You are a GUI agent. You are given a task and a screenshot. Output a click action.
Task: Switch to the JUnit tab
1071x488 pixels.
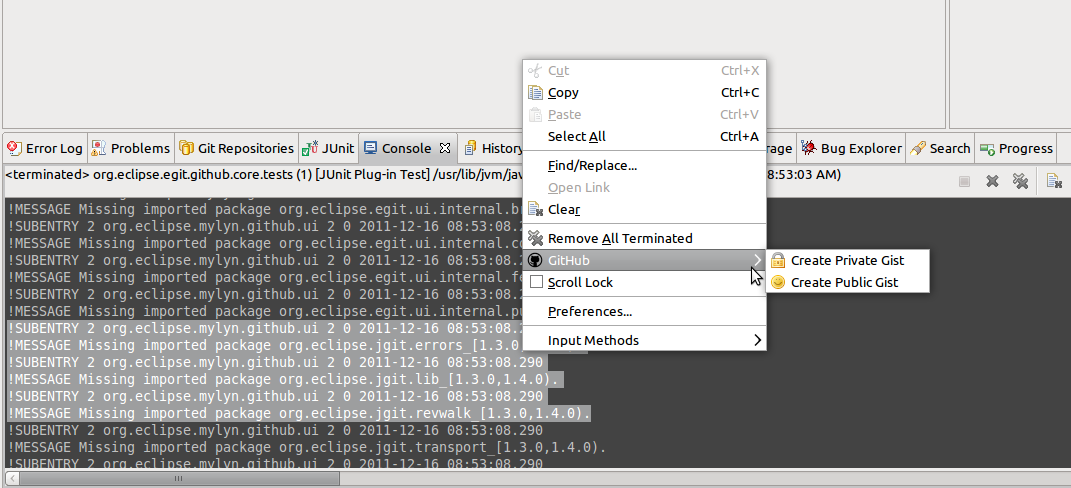[x=329, y=148]
